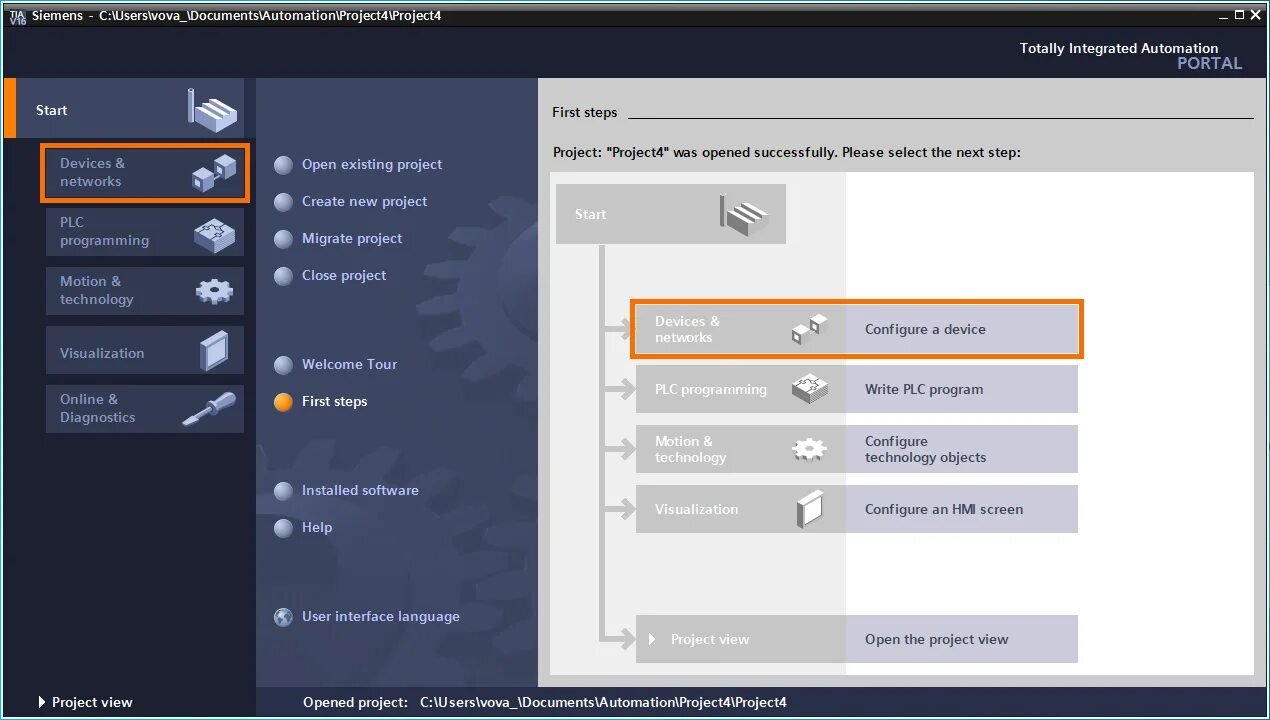Viewport: 1270px width, 720px height.
Task: Click Visualization box in First steps
Action: coord(741,509)
